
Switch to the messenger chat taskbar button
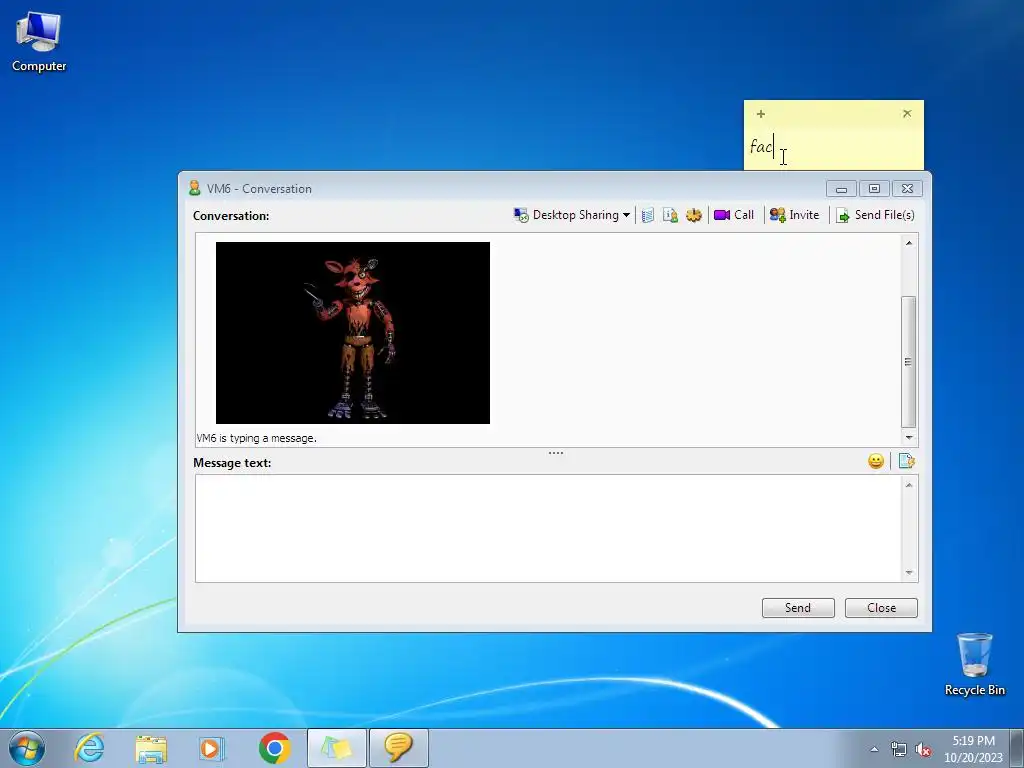tap(399, 748)
